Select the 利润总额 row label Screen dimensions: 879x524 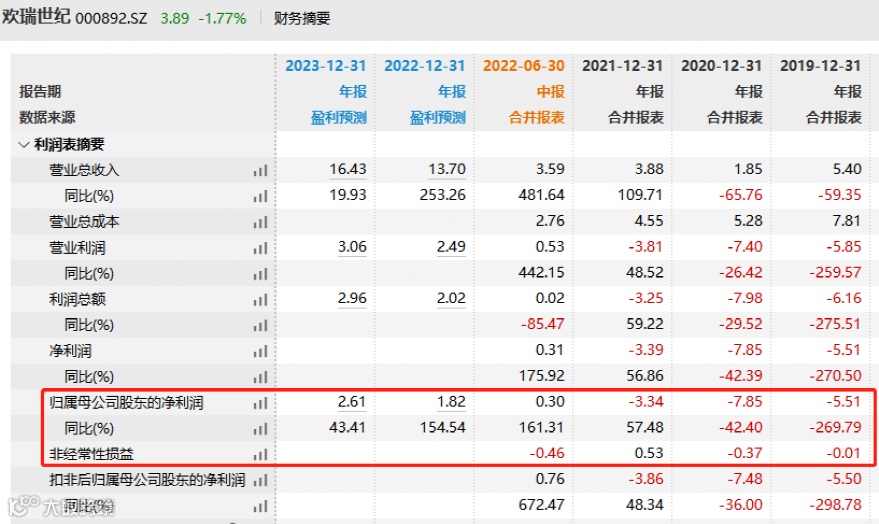pyautogui.click(x=77, y=299)
